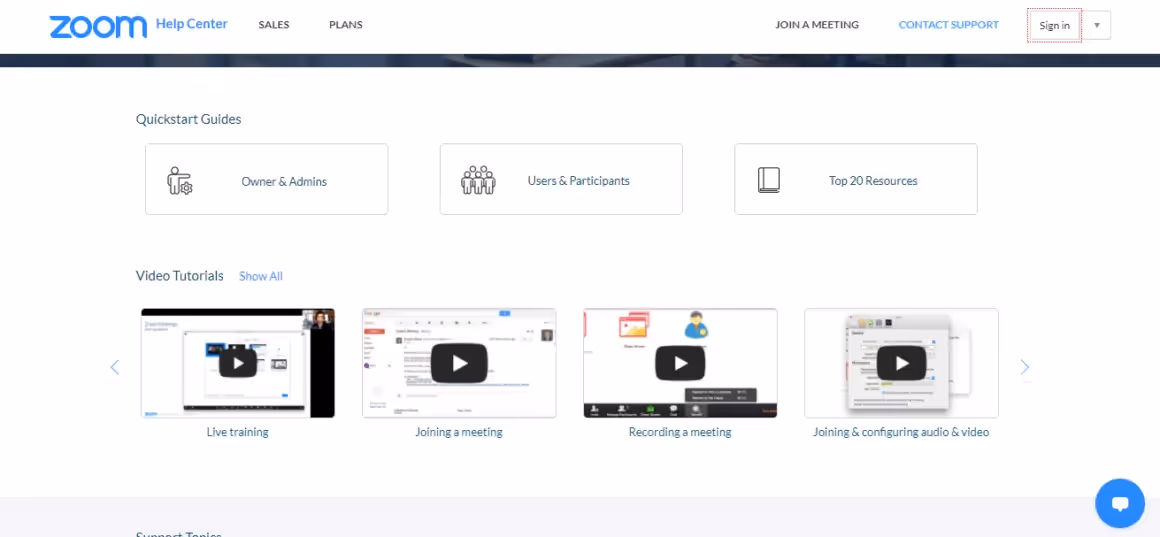Select JOIN A MEETING in header

[x=817, y=24]
